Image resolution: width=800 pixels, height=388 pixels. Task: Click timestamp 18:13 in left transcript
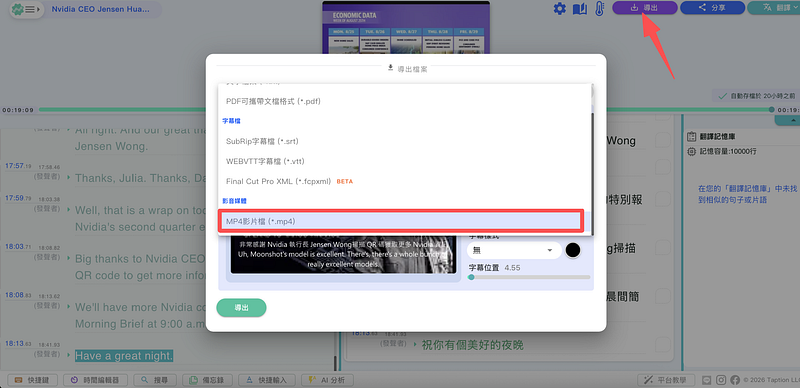[17, 344]
